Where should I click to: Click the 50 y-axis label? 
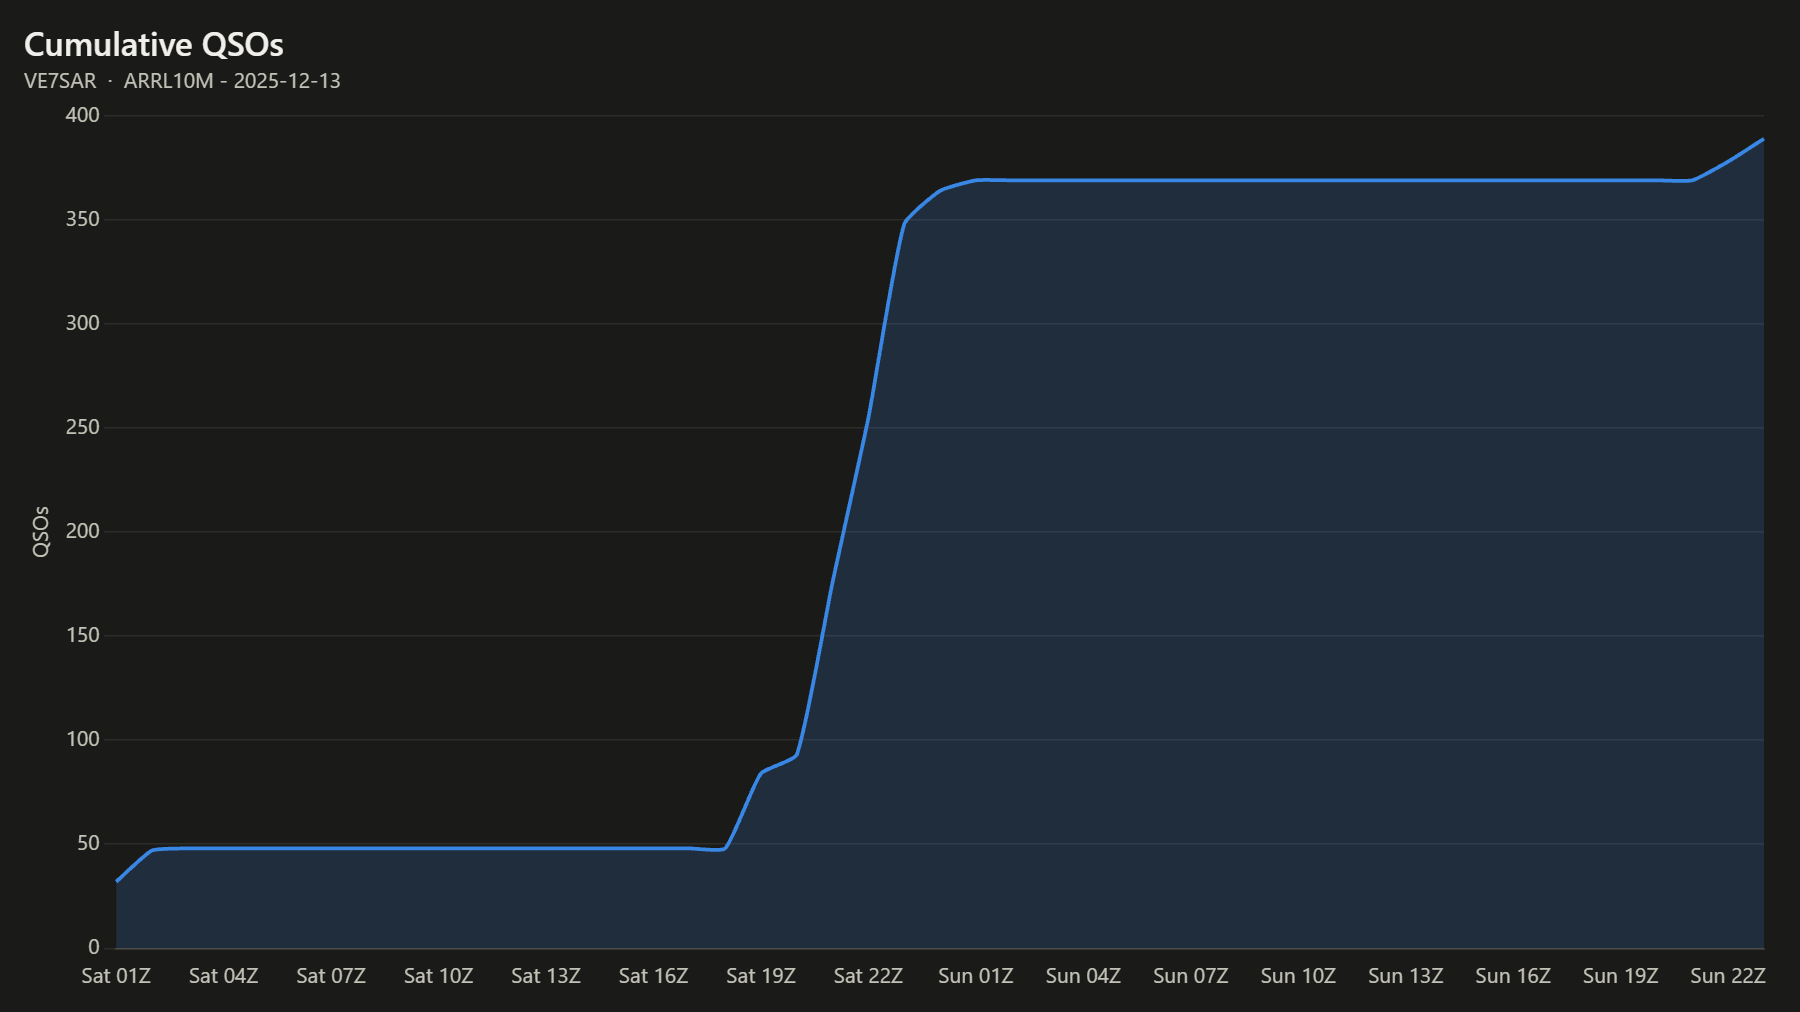[x=89, y=843]
